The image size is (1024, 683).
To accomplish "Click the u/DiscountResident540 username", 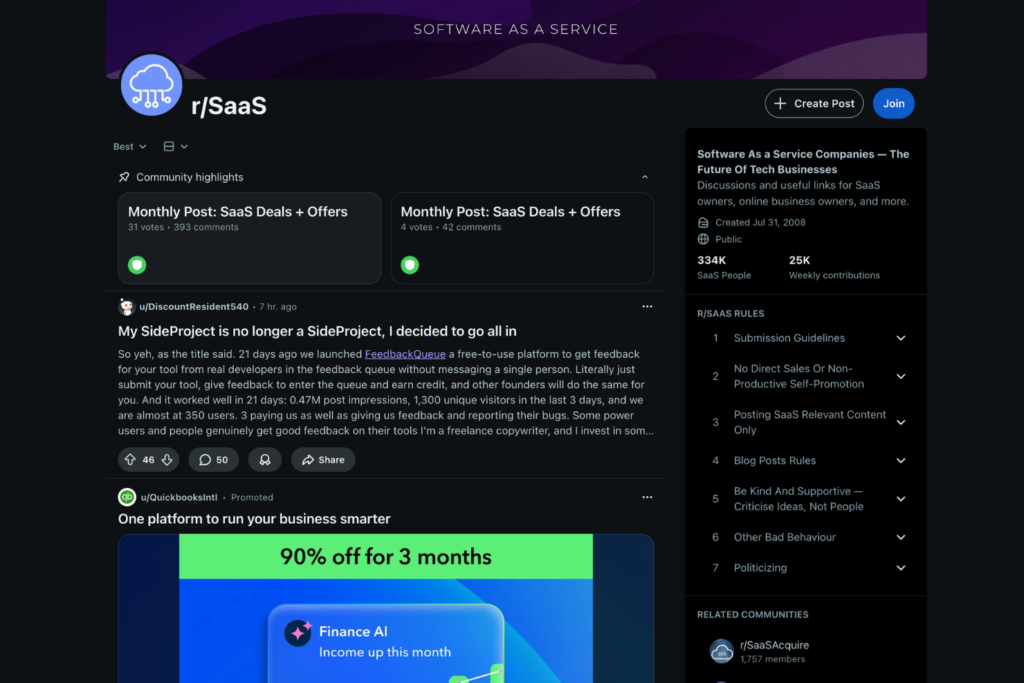I will (194, 306).
